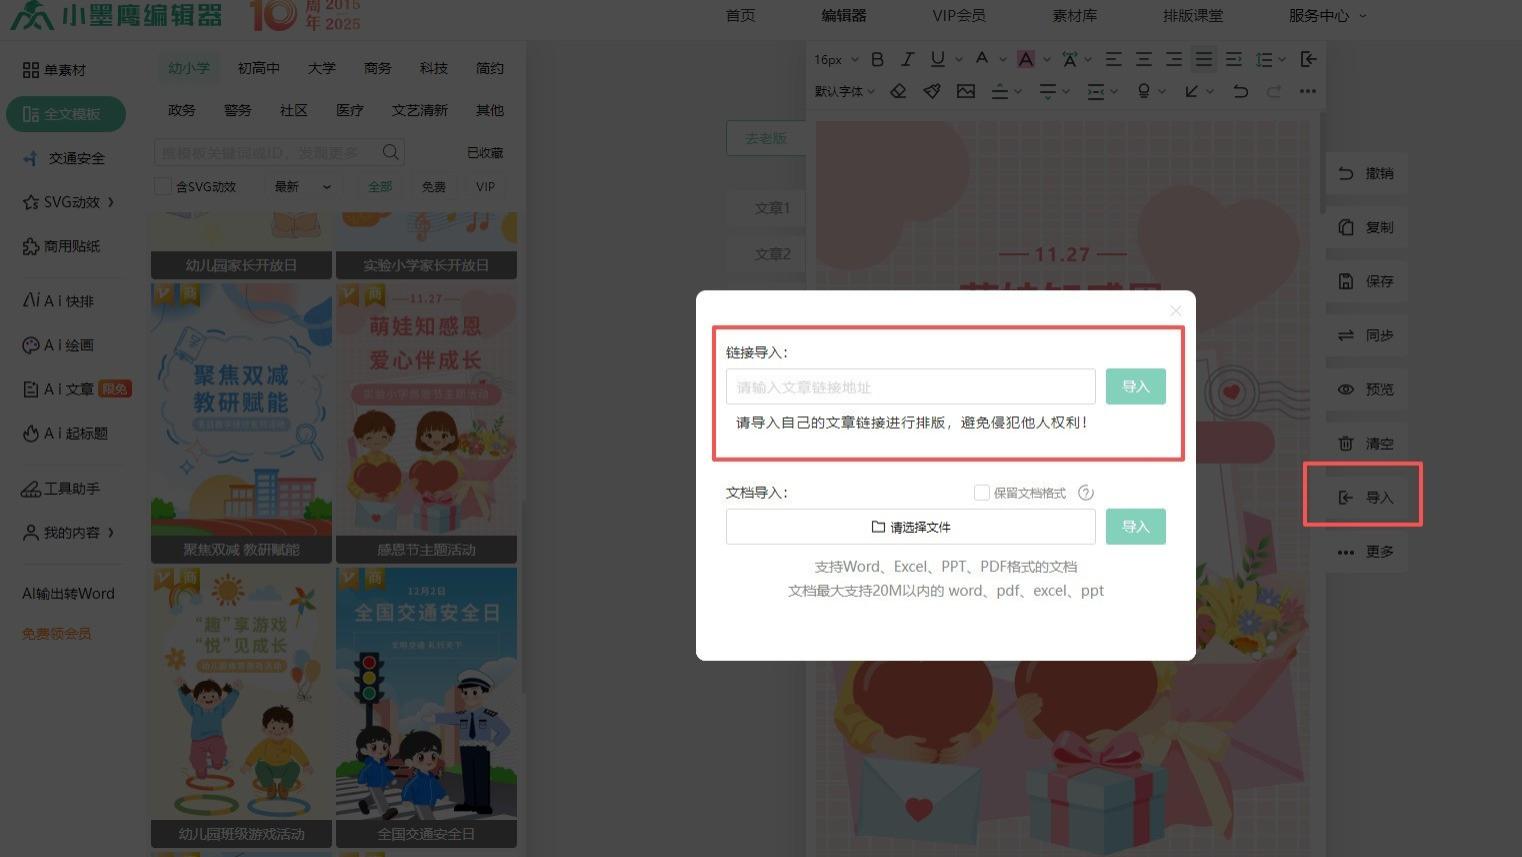Check the 含SVG动效 filter option
Image resolution: width=1522 pixels, height=857 pixels.
163,186
